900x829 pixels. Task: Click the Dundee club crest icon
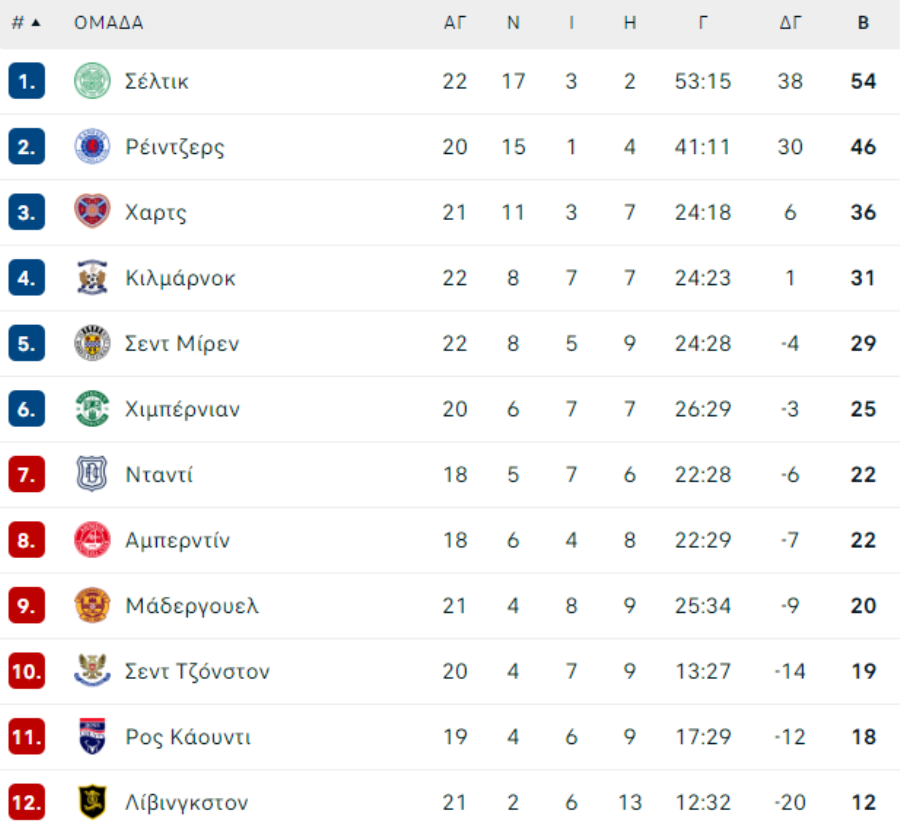click(x=92, y=474)
